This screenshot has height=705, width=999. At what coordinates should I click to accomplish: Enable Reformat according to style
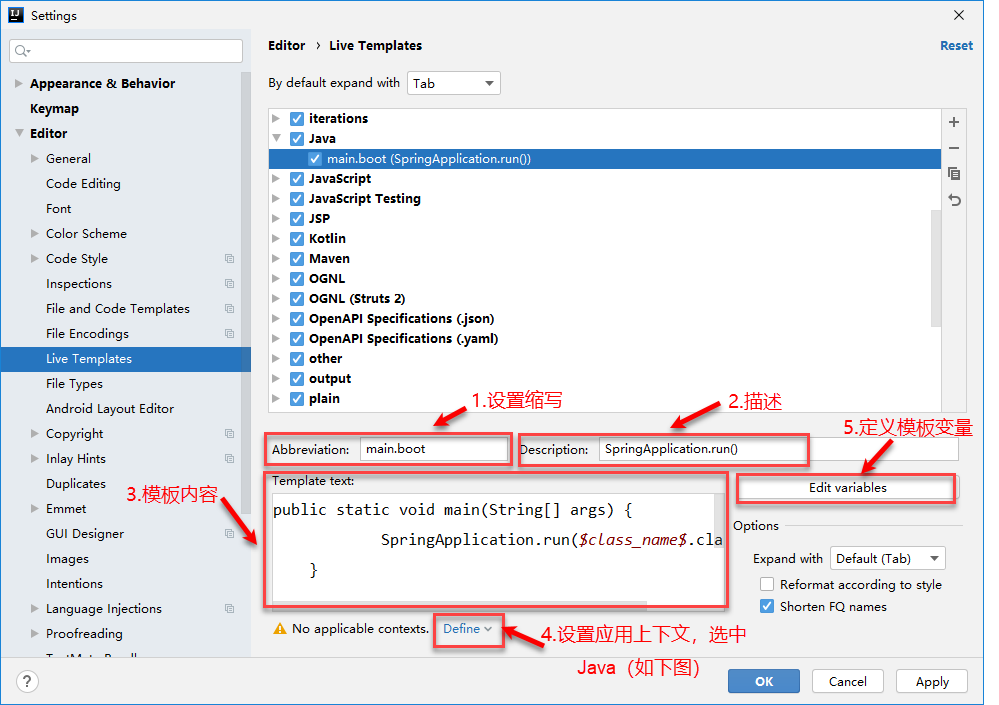point(767,585)
